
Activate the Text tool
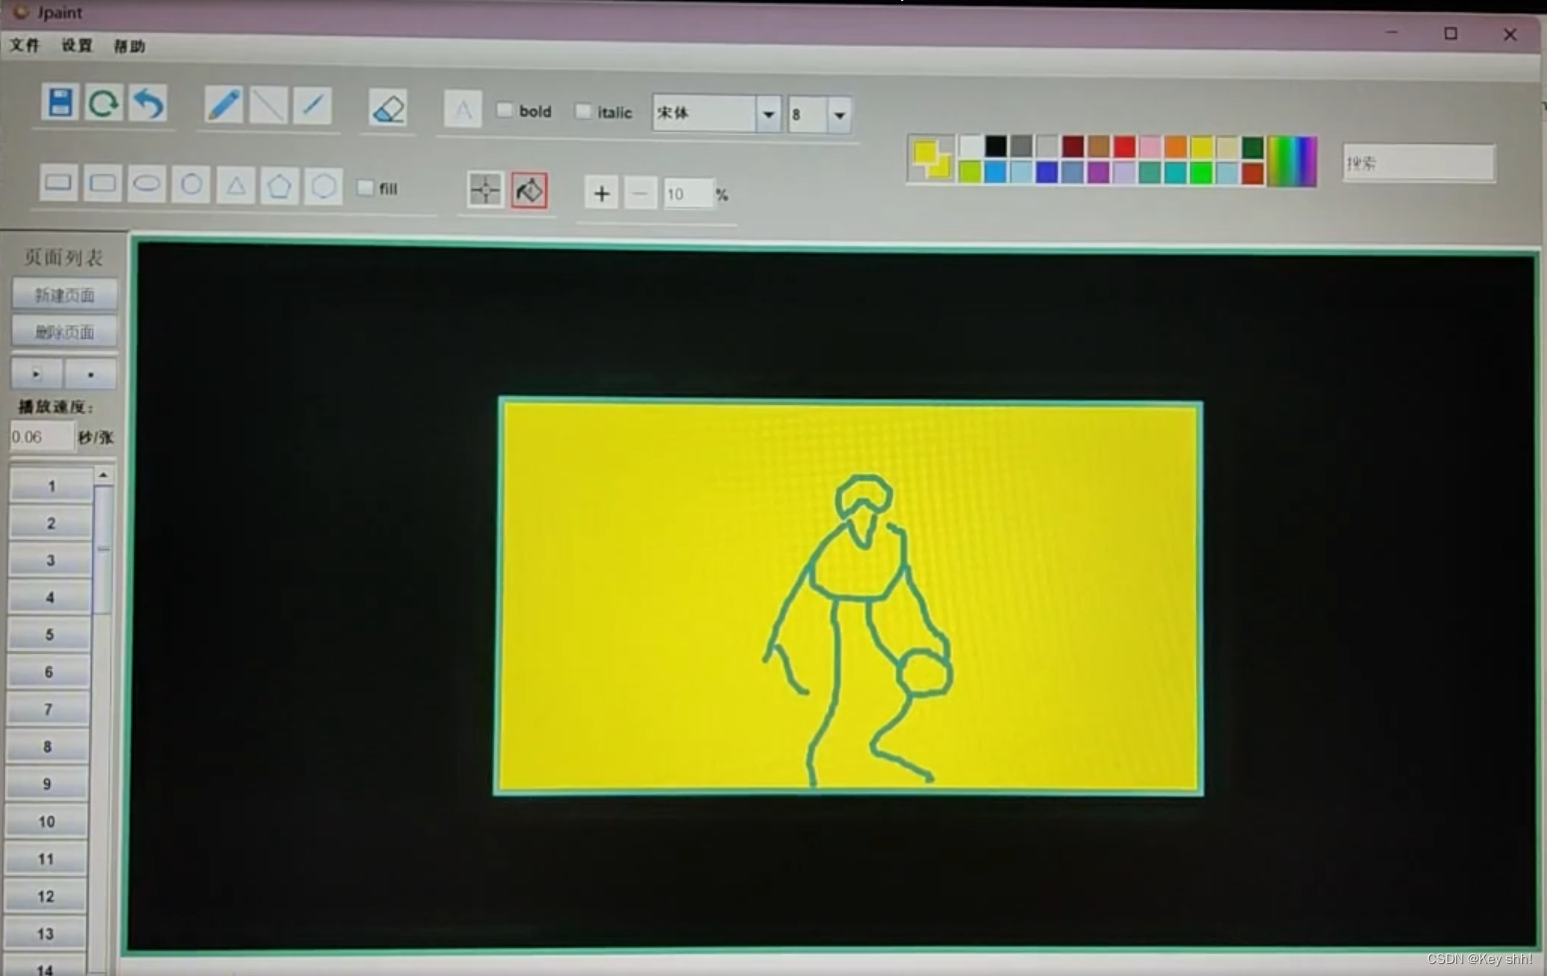tap(462, 110)
